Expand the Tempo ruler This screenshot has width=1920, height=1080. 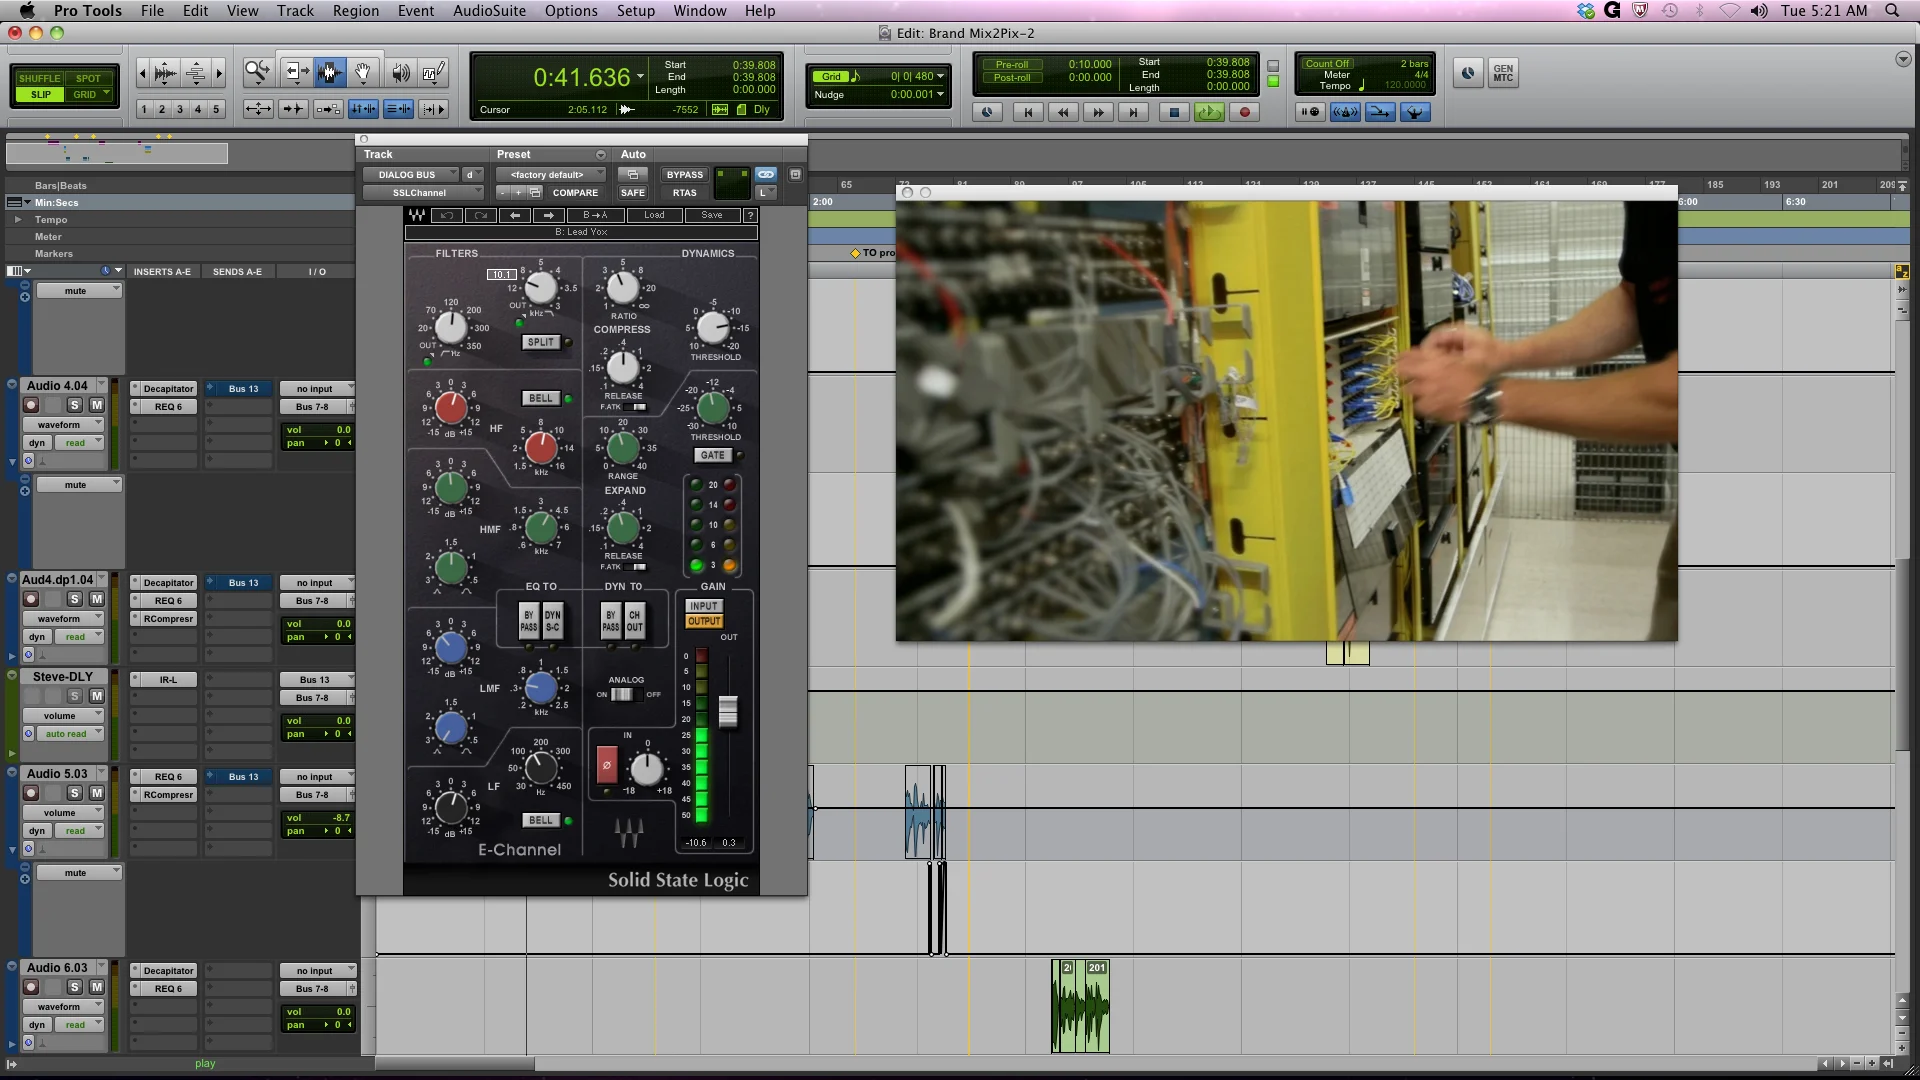[17, 220]
